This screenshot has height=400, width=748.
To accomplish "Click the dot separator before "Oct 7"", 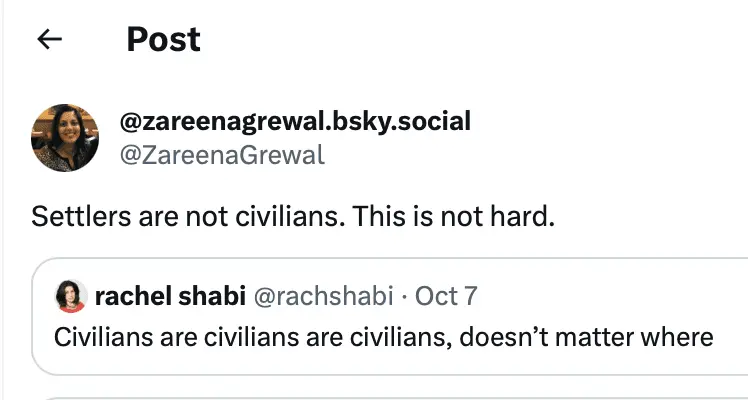I will (403, 296).
